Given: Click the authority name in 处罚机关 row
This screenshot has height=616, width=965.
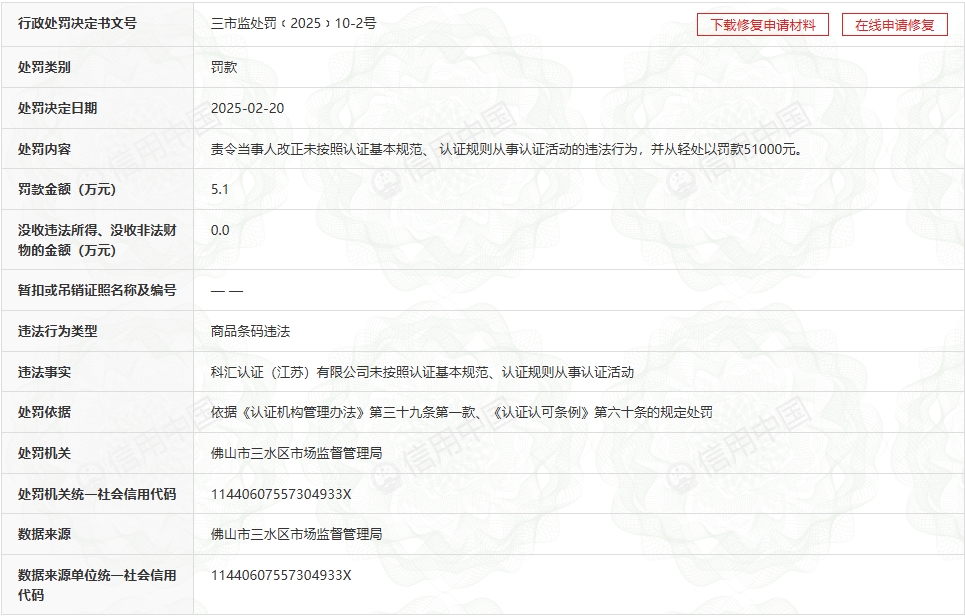Looking at the screenshot, I should coord(296,453).
